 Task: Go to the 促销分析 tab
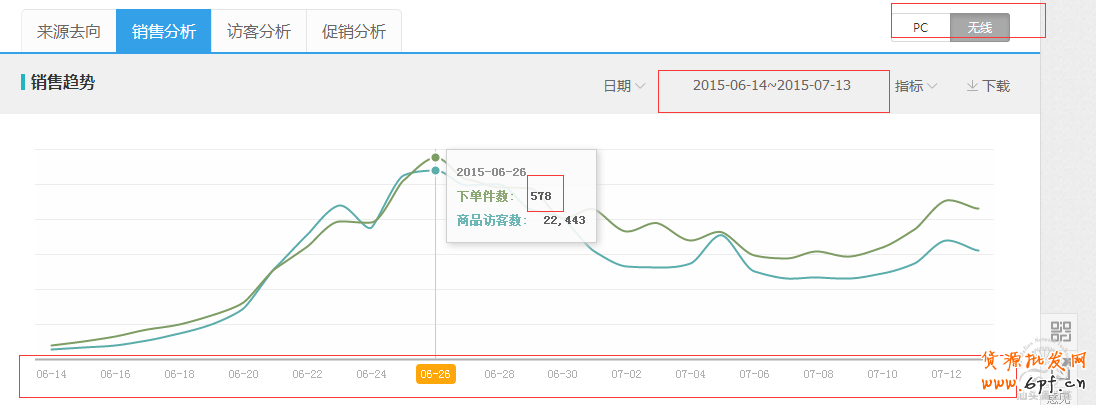pos(353,31)
